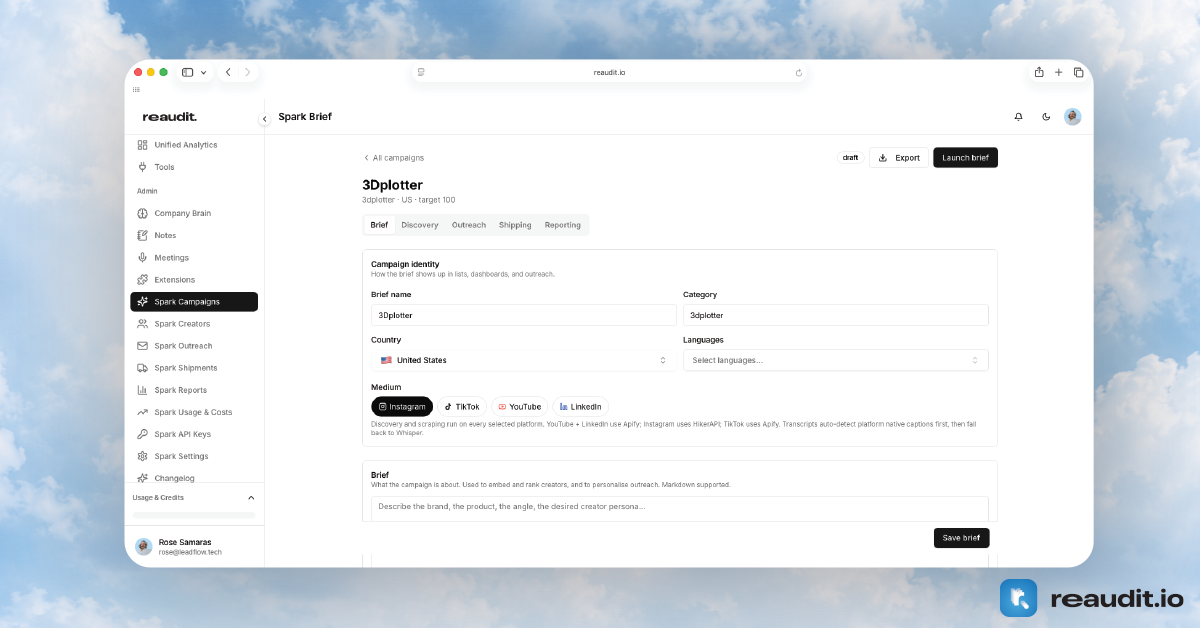Collapse the sidebar with the chevron
This screenshot has height=628, width=1200.
[x=265, y=119]
